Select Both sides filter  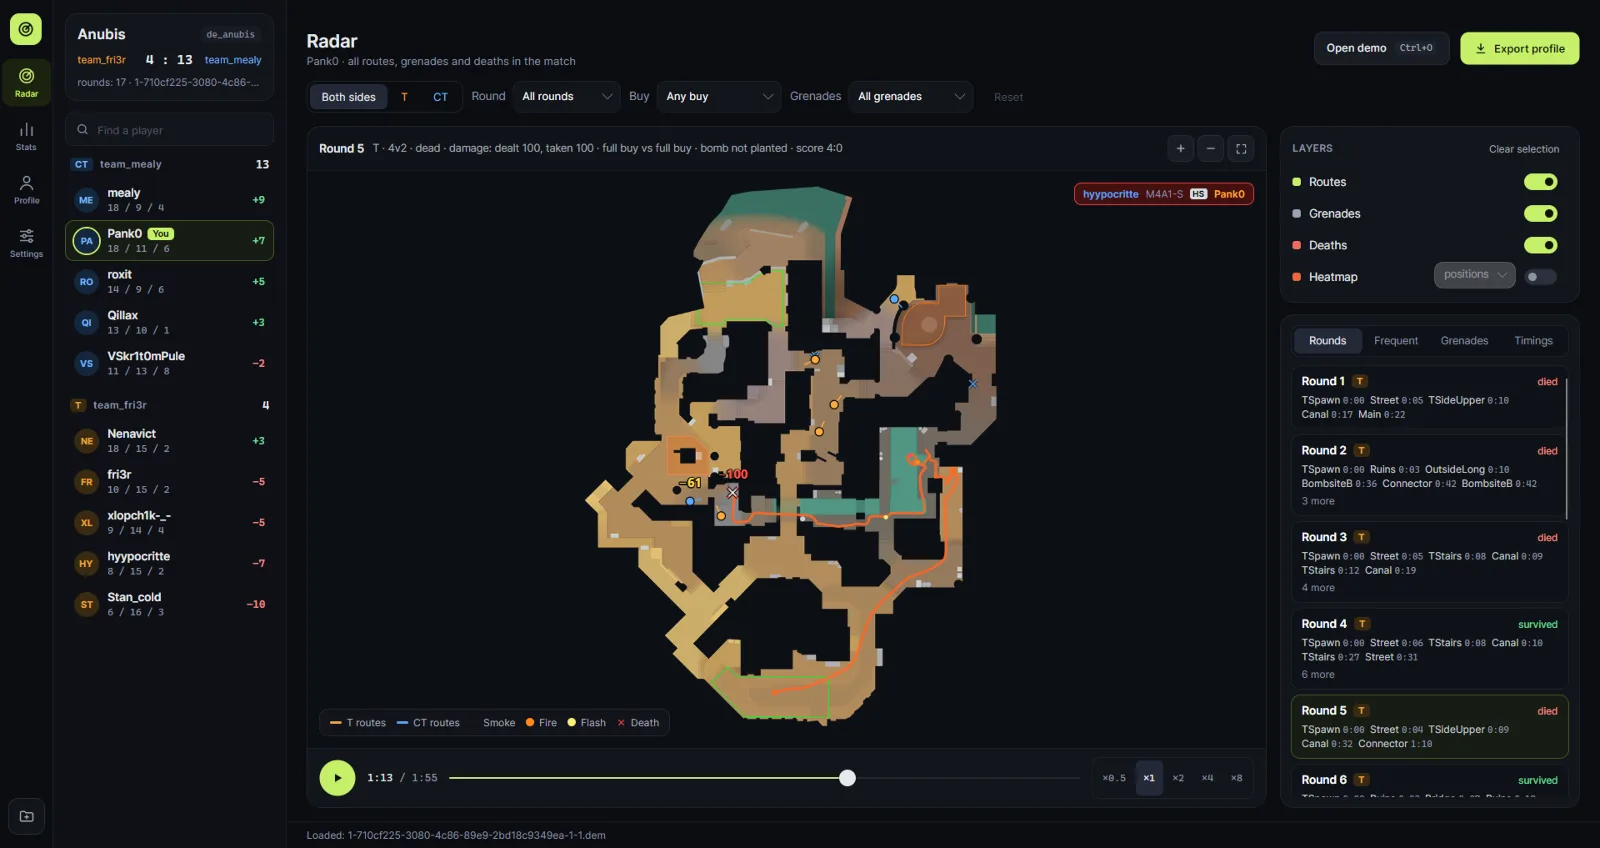click(x=348, y=97)
